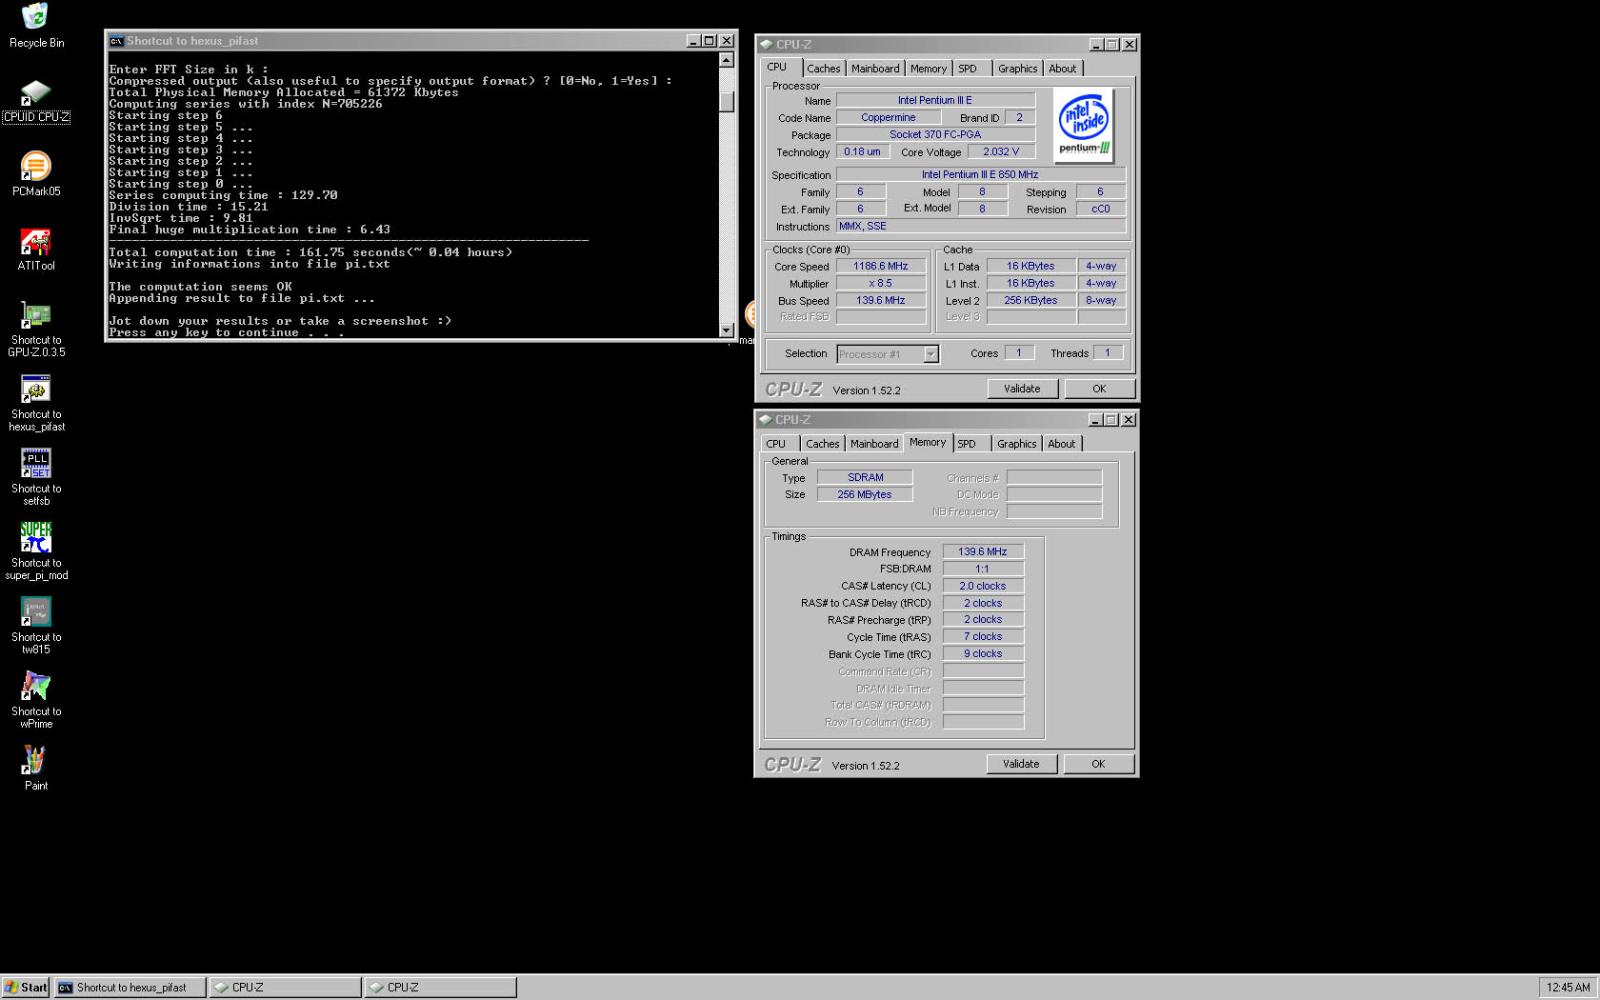Click the Instructions MMX, SSE field
The height and width of the screenshot is (1000, 1600).
pyautogui.click(x=980, y=226)
